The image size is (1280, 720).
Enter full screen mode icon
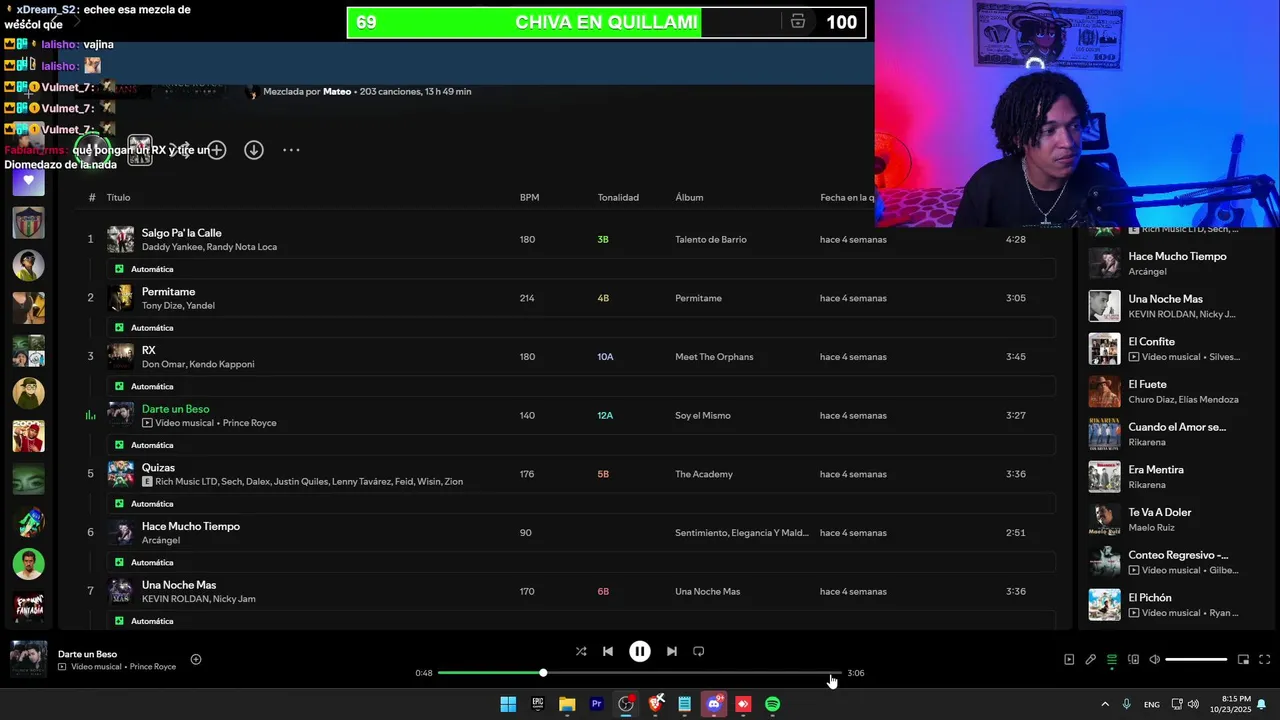1265,660
